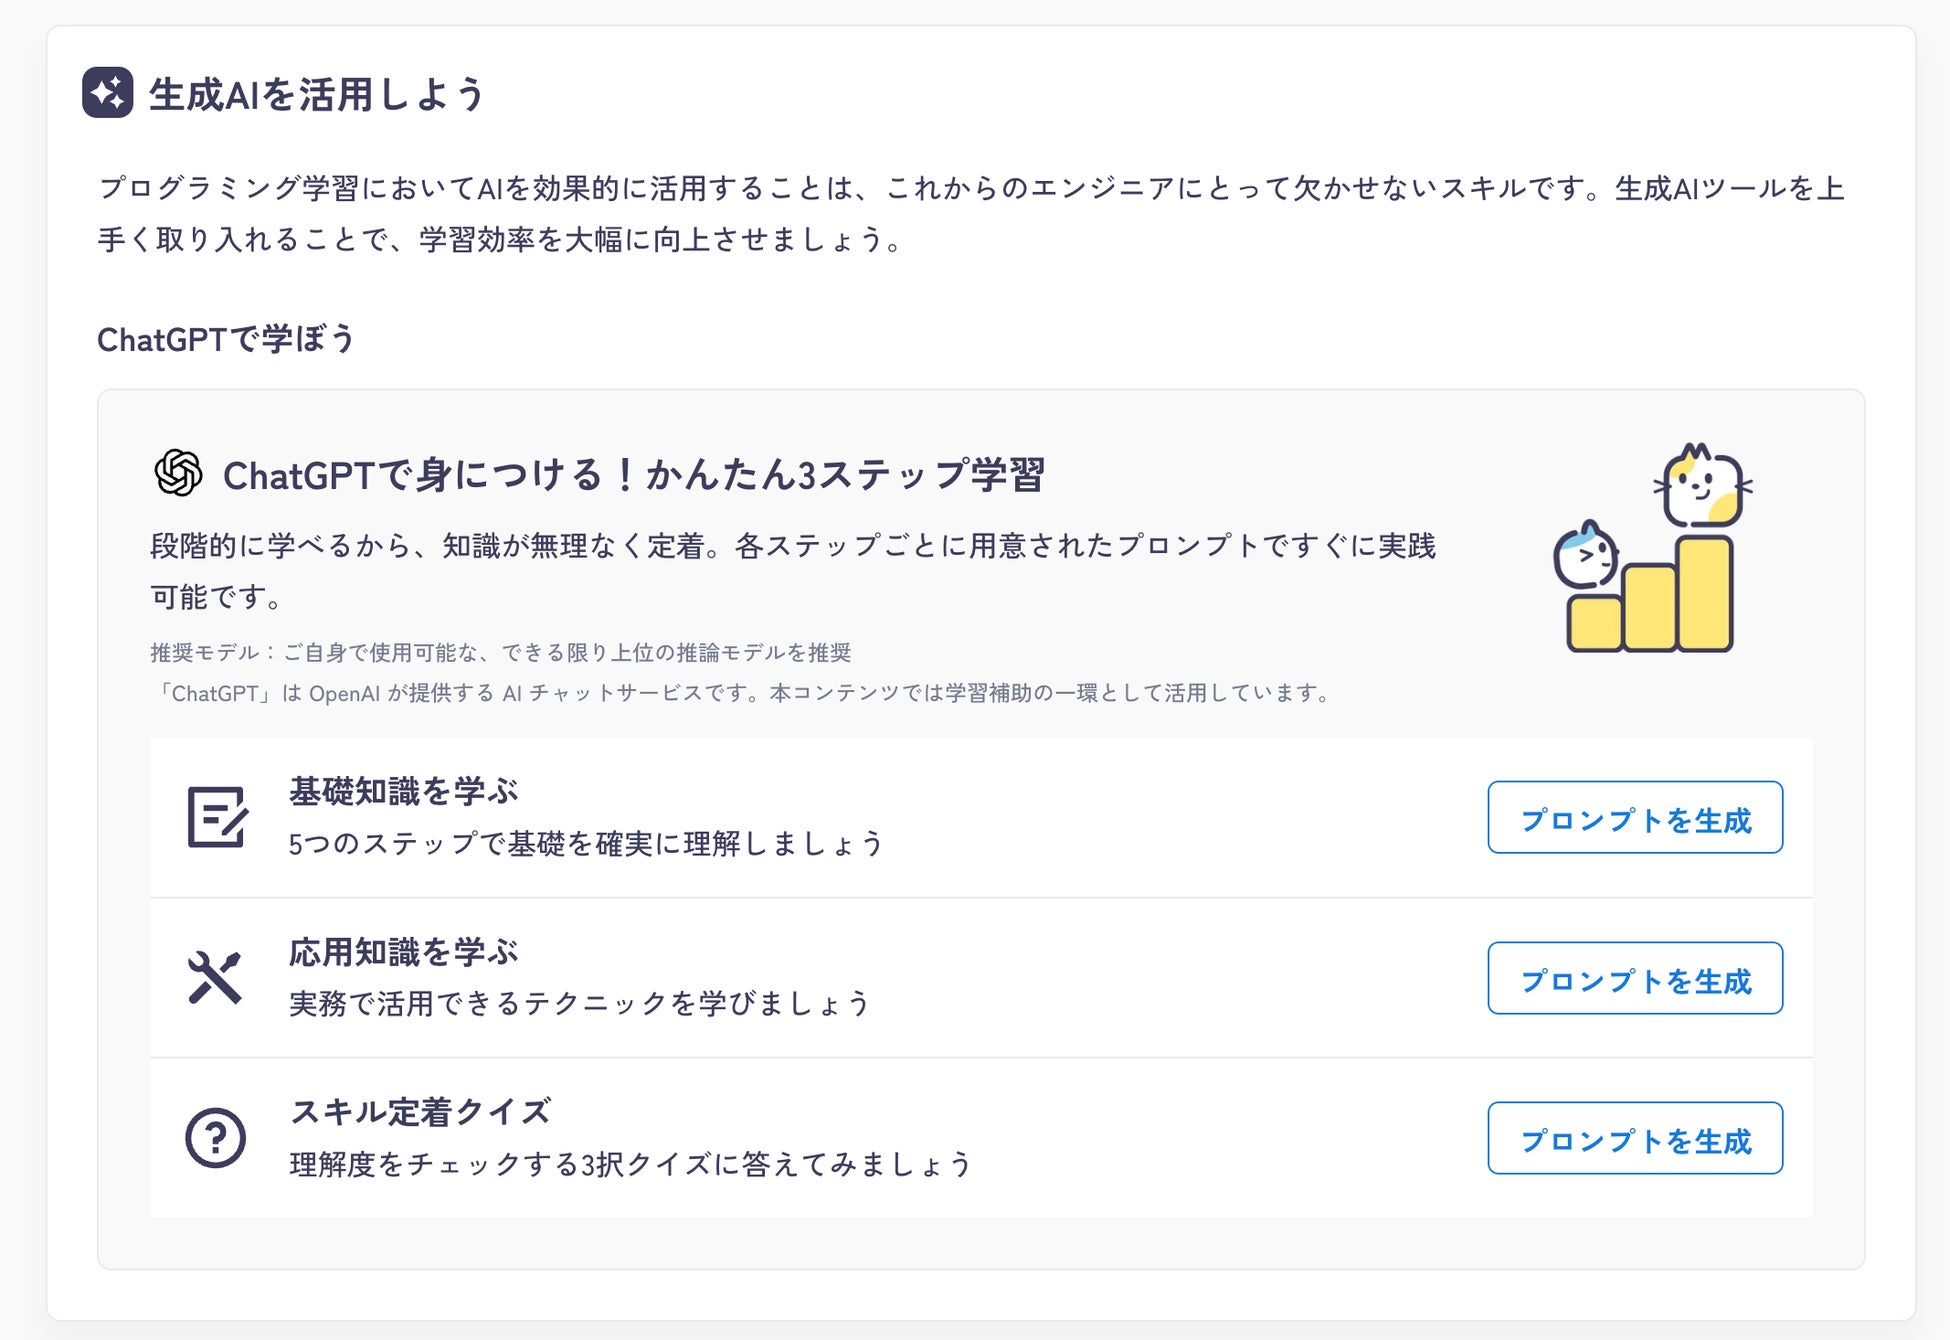Generate prompt for スキル定着クイズ
Image resolution: width=1950 pixels, height=1340 pixels.
(x=1635, y=1138)
